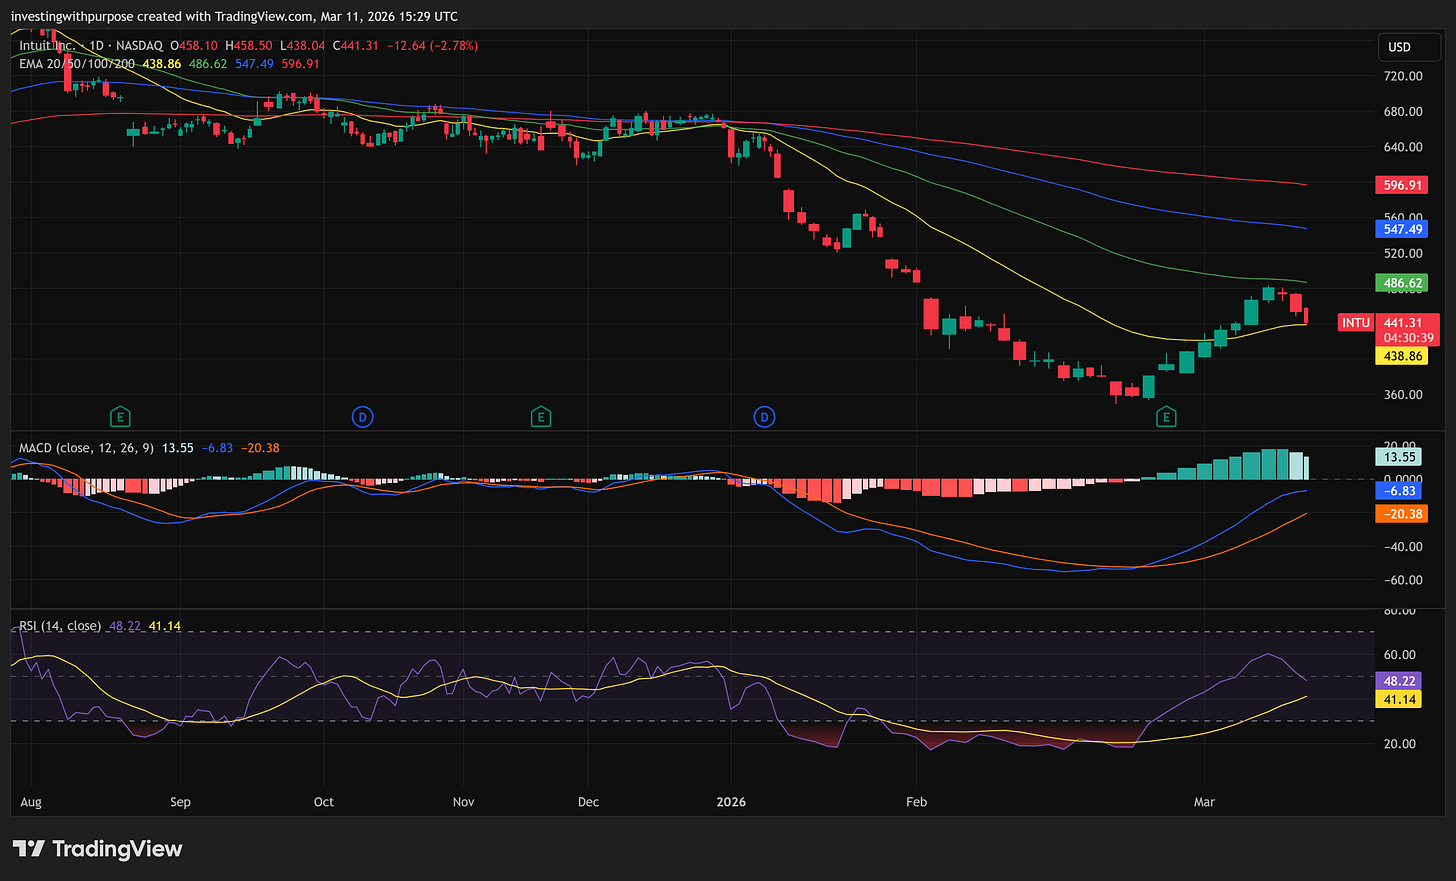Click the 41.14 value in RSI legend
1456x881 pixels.
coord(165,626)
